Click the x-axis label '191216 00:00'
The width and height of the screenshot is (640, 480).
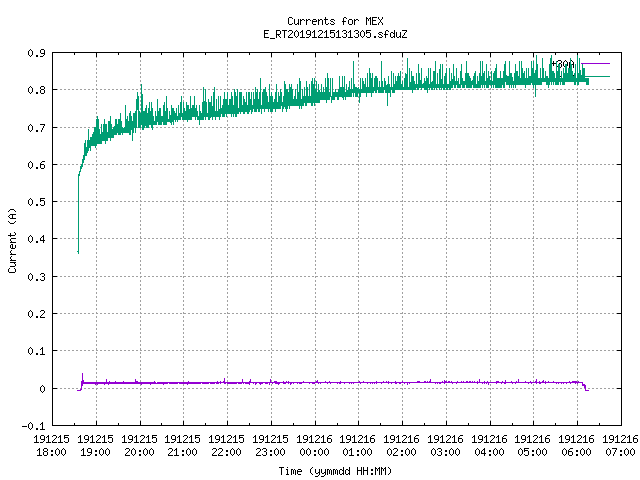pyautogui.click(x=314, y=446)
